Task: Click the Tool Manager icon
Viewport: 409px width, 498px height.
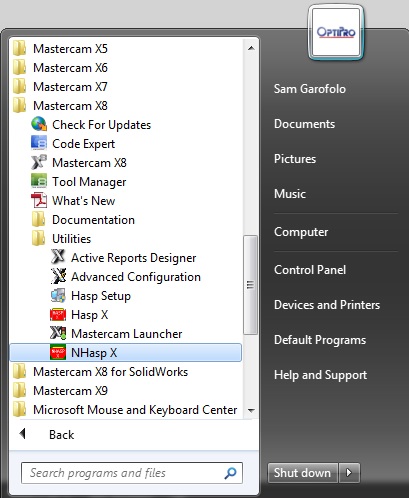Action: tap(39, 181)
